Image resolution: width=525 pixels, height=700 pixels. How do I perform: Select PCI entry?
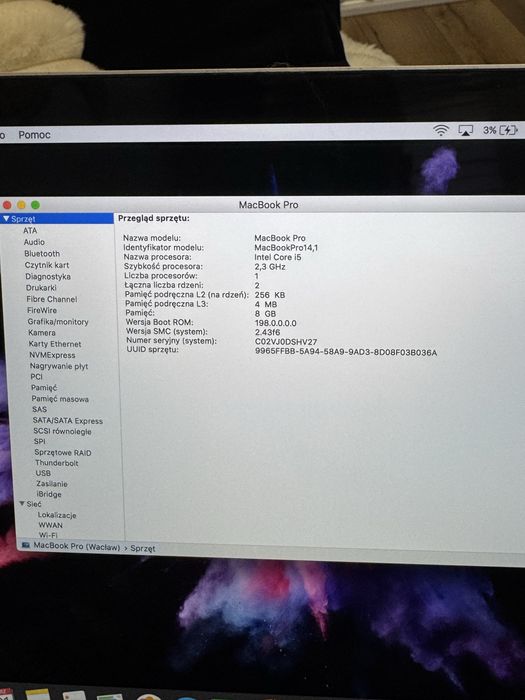click(x=36, y=377)
